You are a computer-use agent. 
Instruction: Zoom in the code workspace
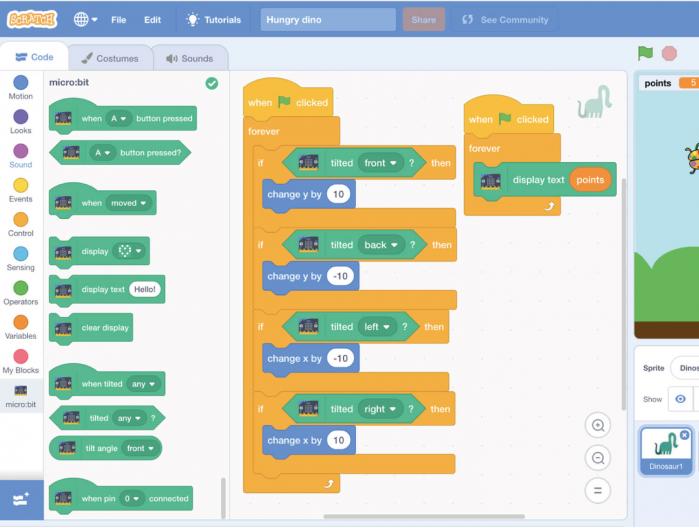point(598,425)
